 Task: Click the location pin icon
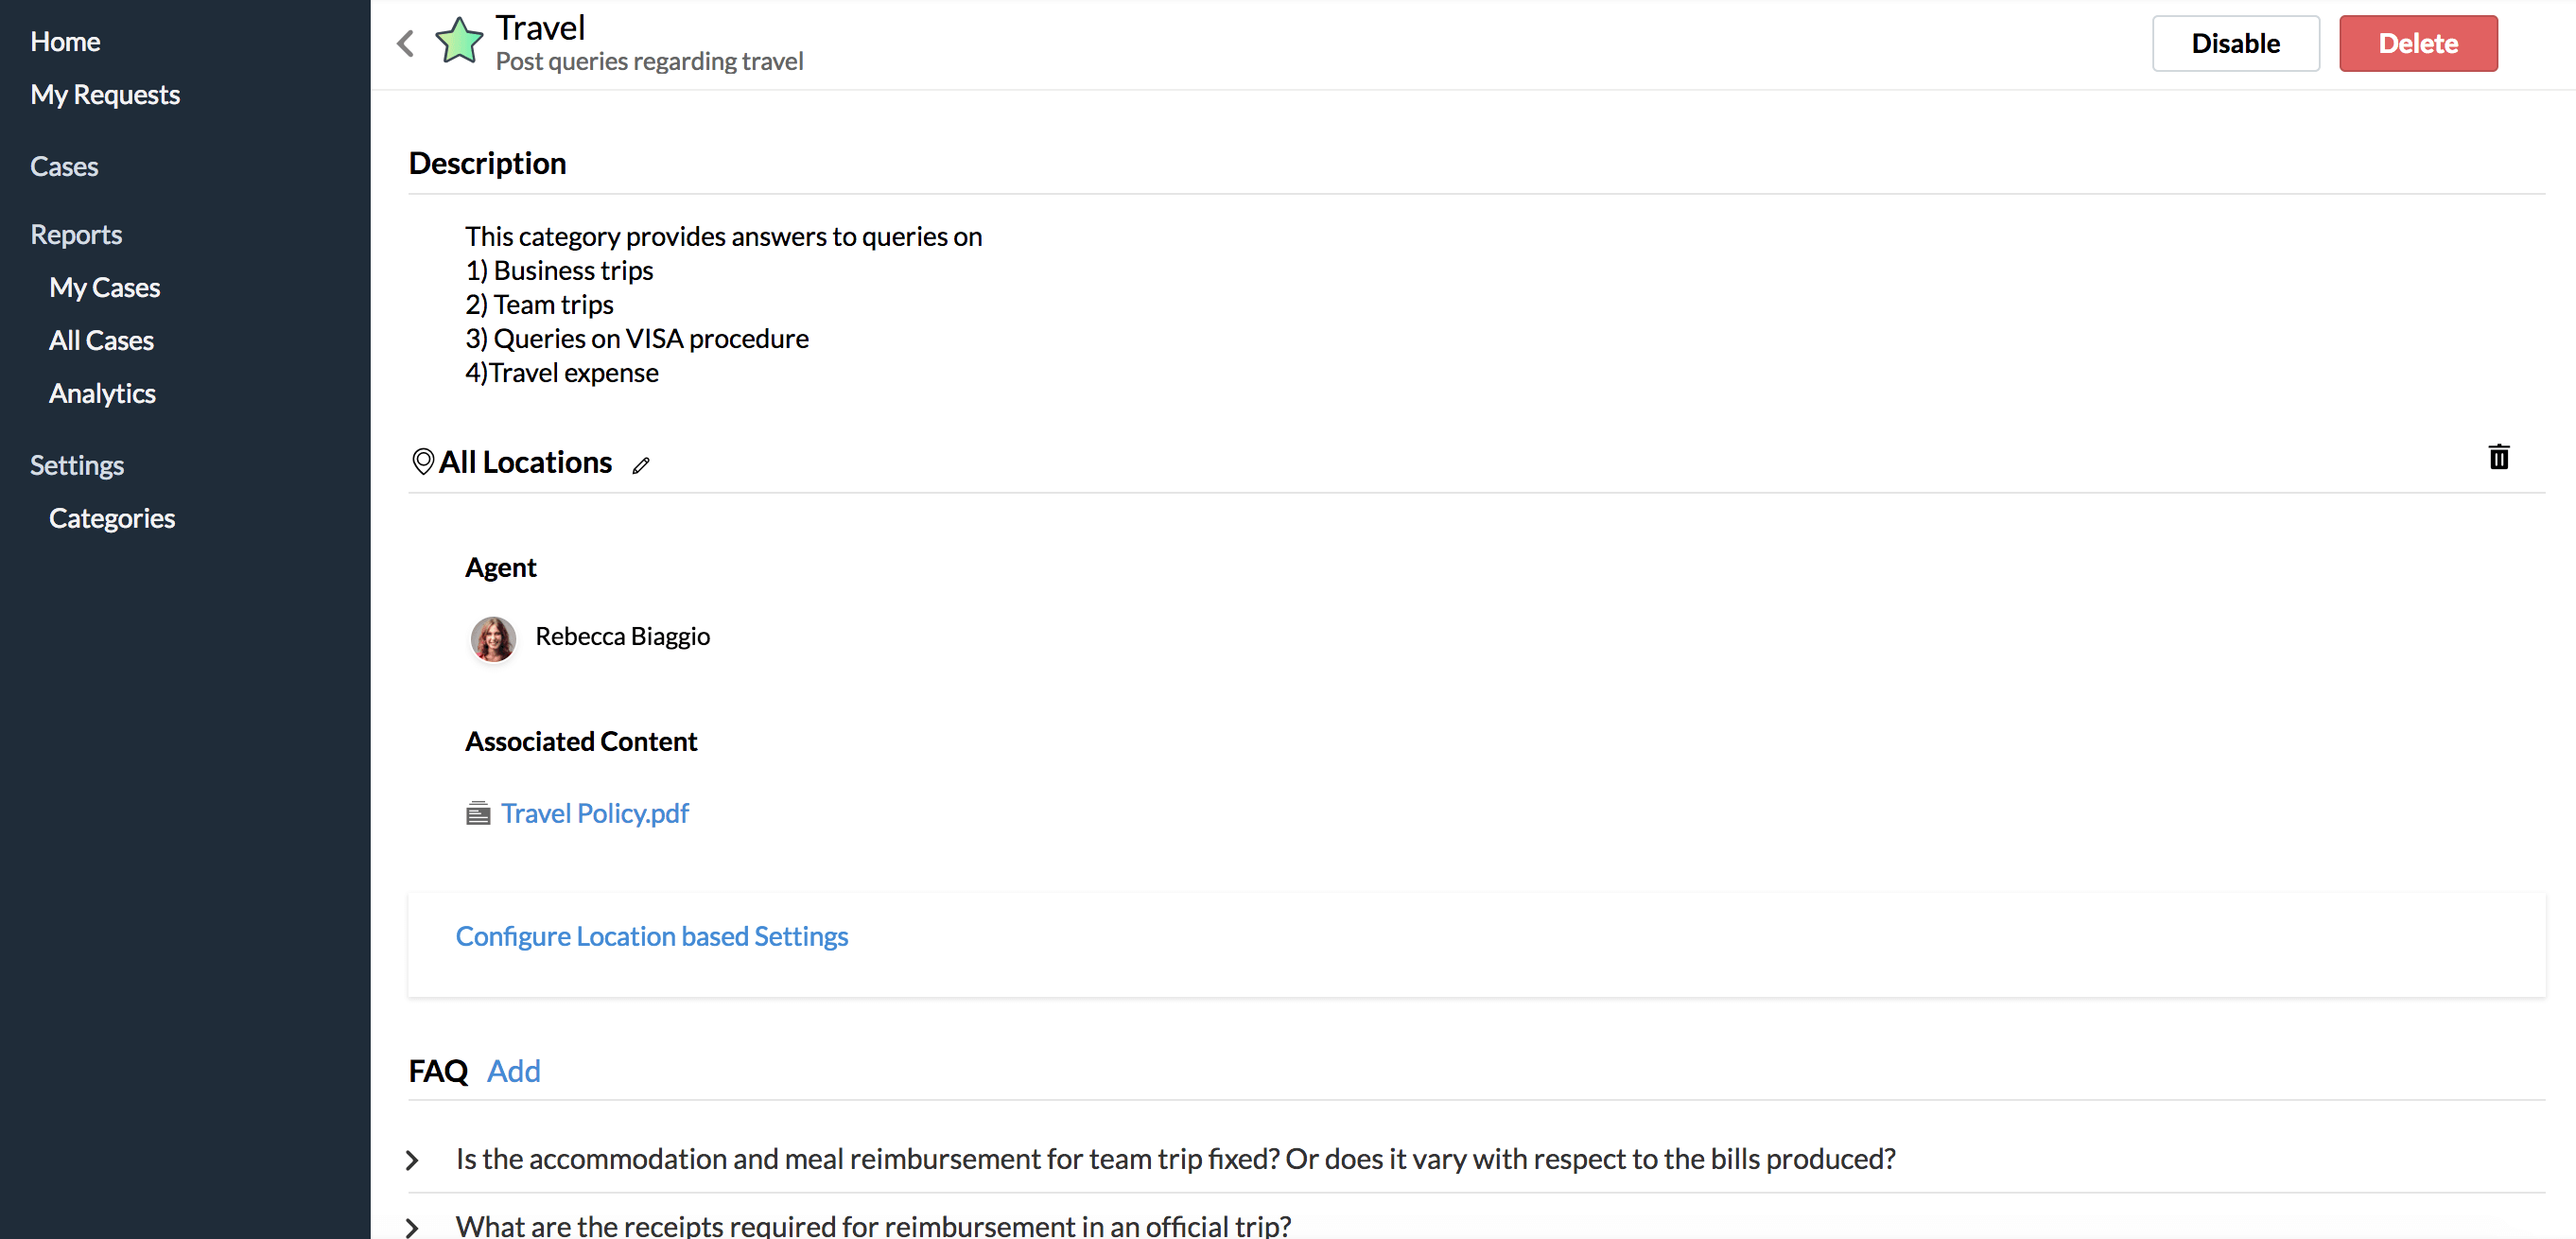click(x=423, y=461)
